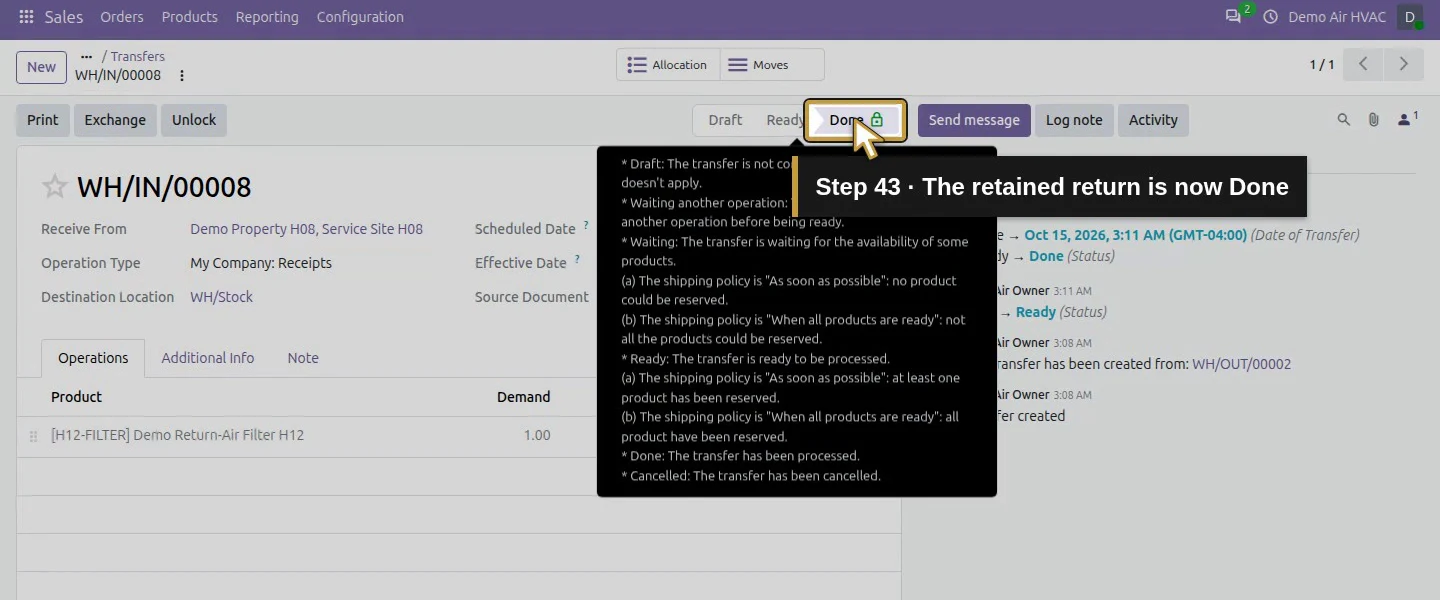
Task: Go back to Transfers breadcrumb
Action: coord(138,57)
